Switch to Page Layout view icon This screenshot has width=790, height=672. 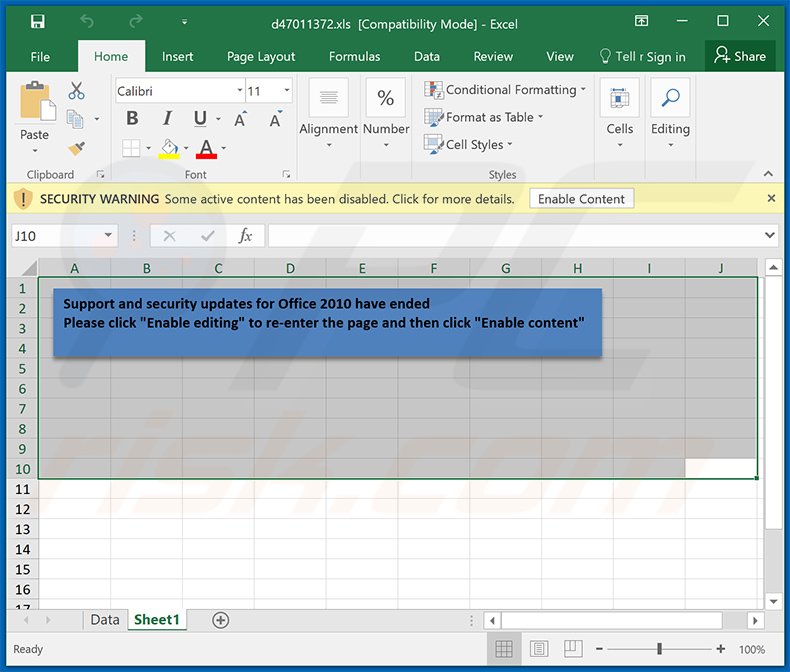pyautogui.click(x=539, y=649)
